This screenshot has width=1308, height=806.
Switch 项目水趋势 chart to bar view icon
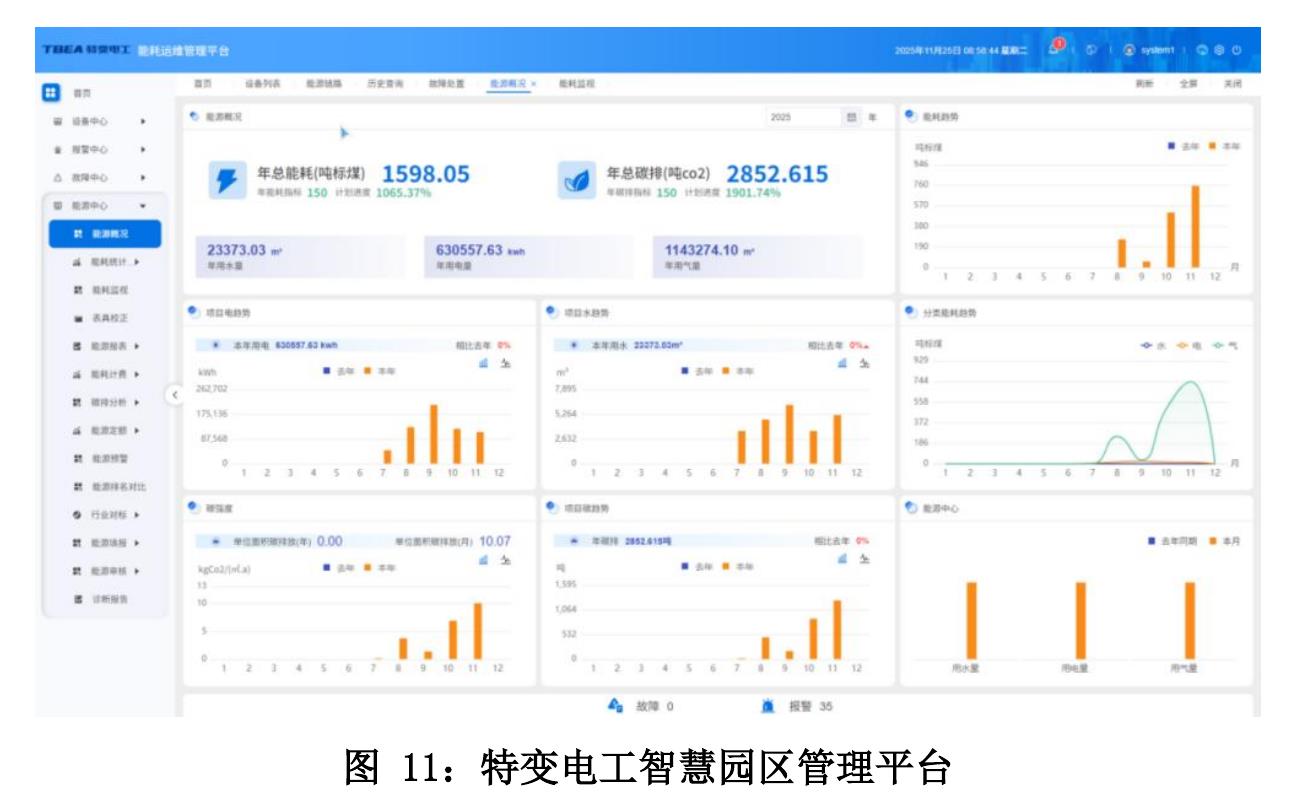(842, 363)
